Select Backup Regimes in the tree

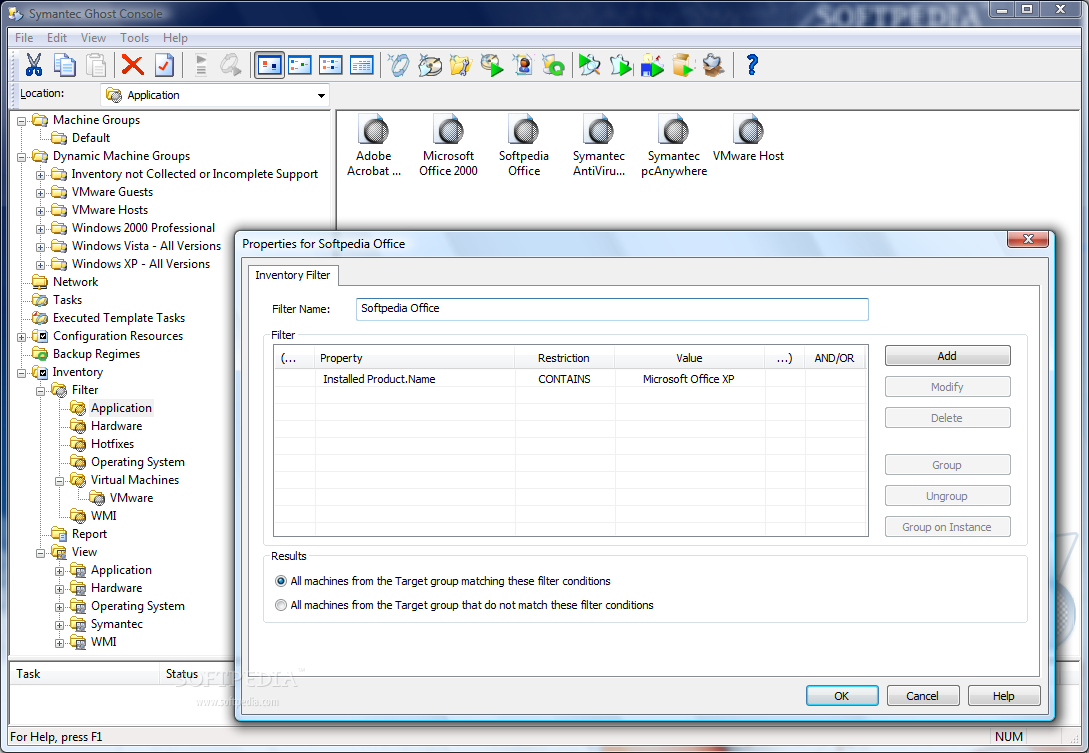(x=96, y=354)
